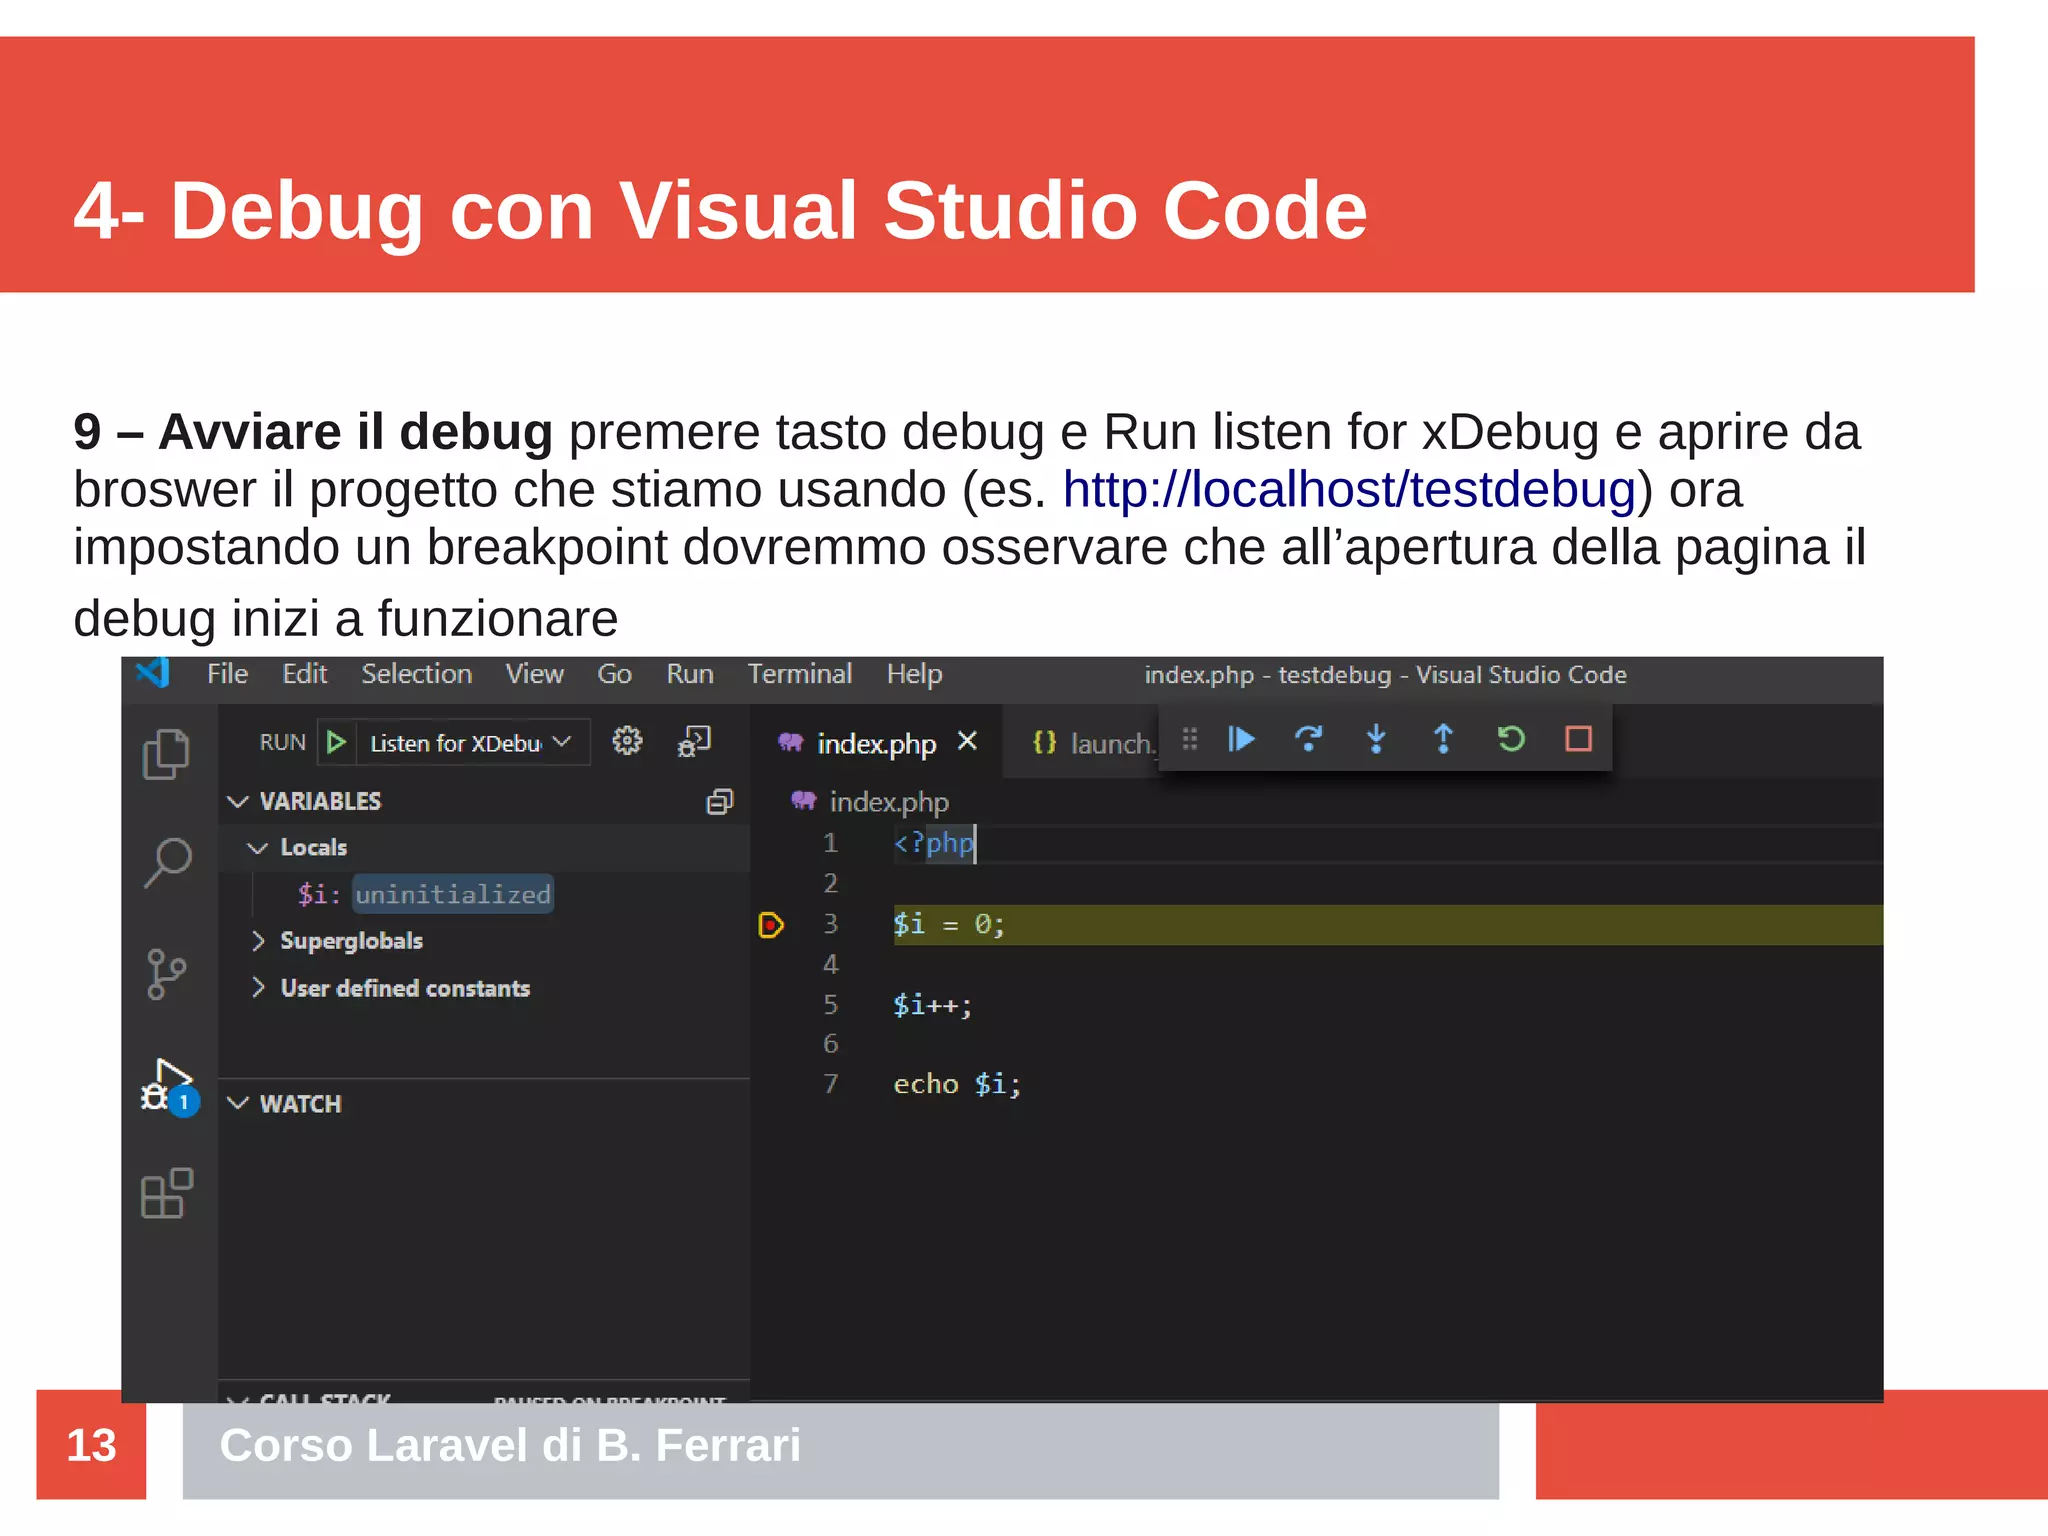
Task: Open the View menu
Action: coord(534,674)
